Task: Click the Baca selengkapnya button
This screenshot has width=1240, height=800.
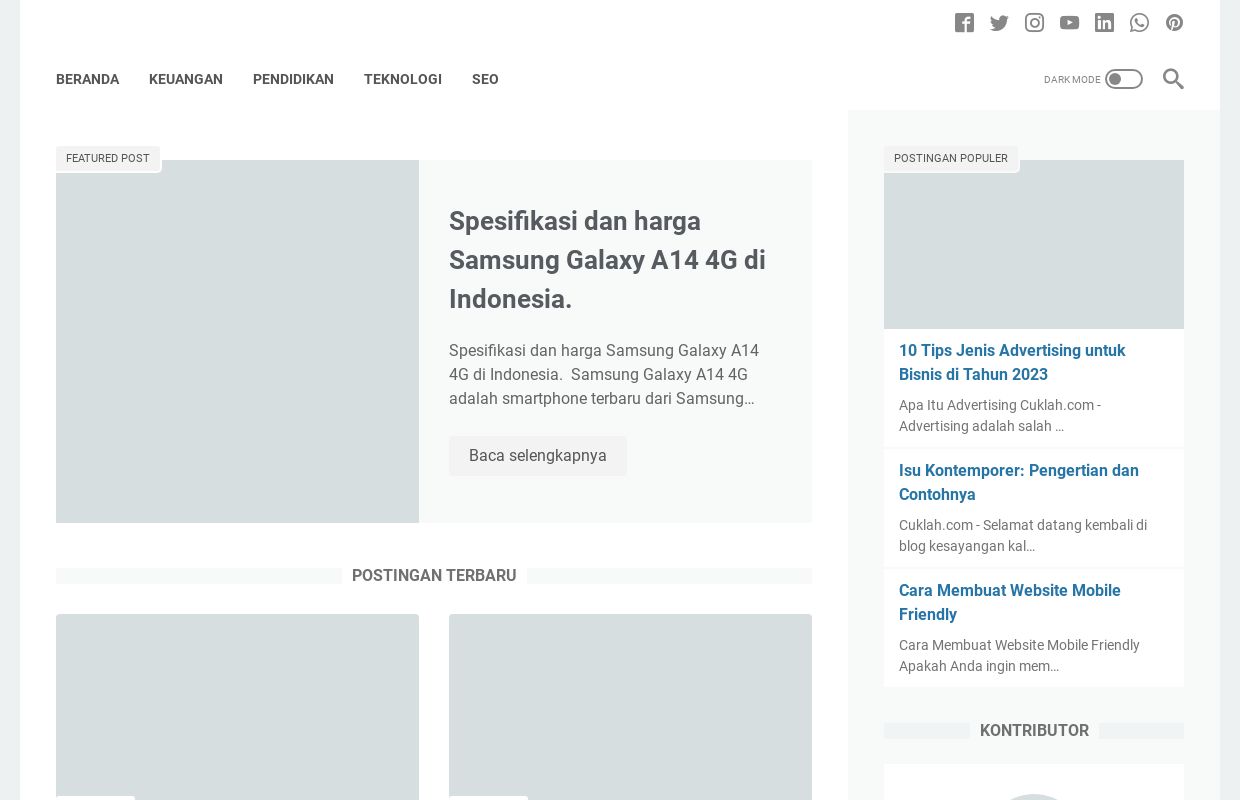Action: click(538, 456)
